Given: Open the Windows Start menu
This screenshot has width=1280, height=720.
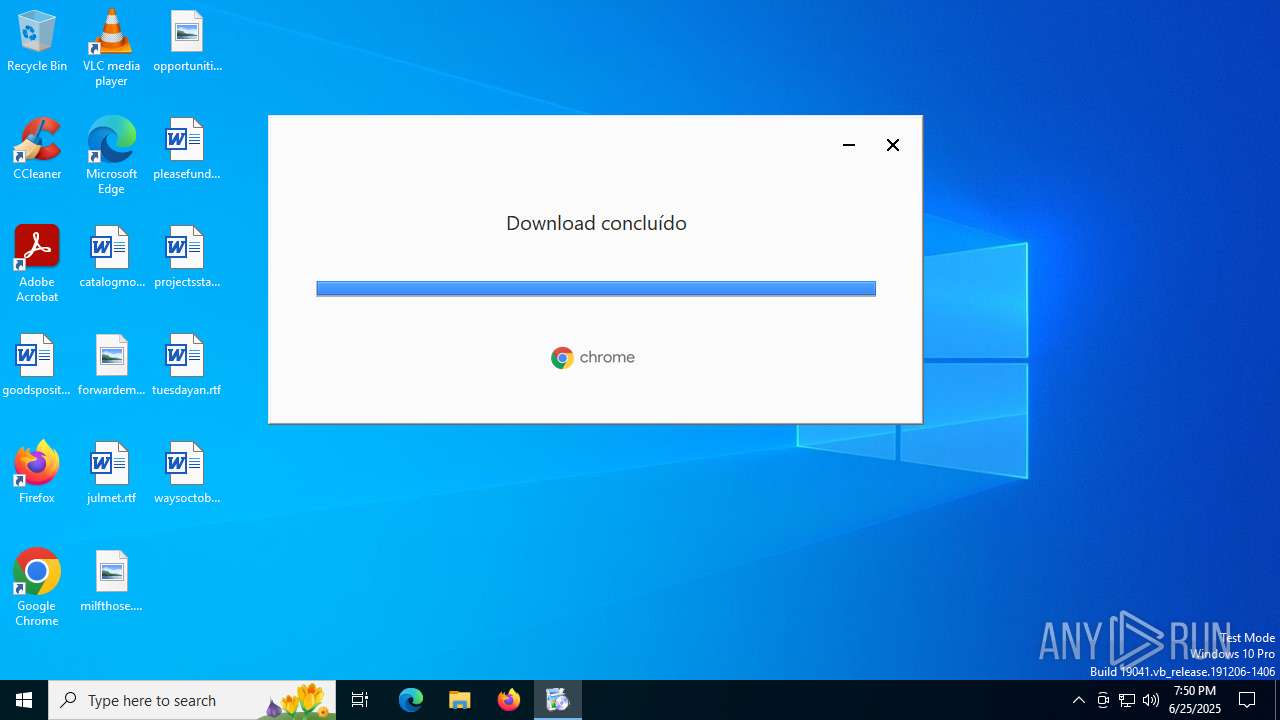Looking at the screenshot, I should pyautogui.click(x=24, y=700).
